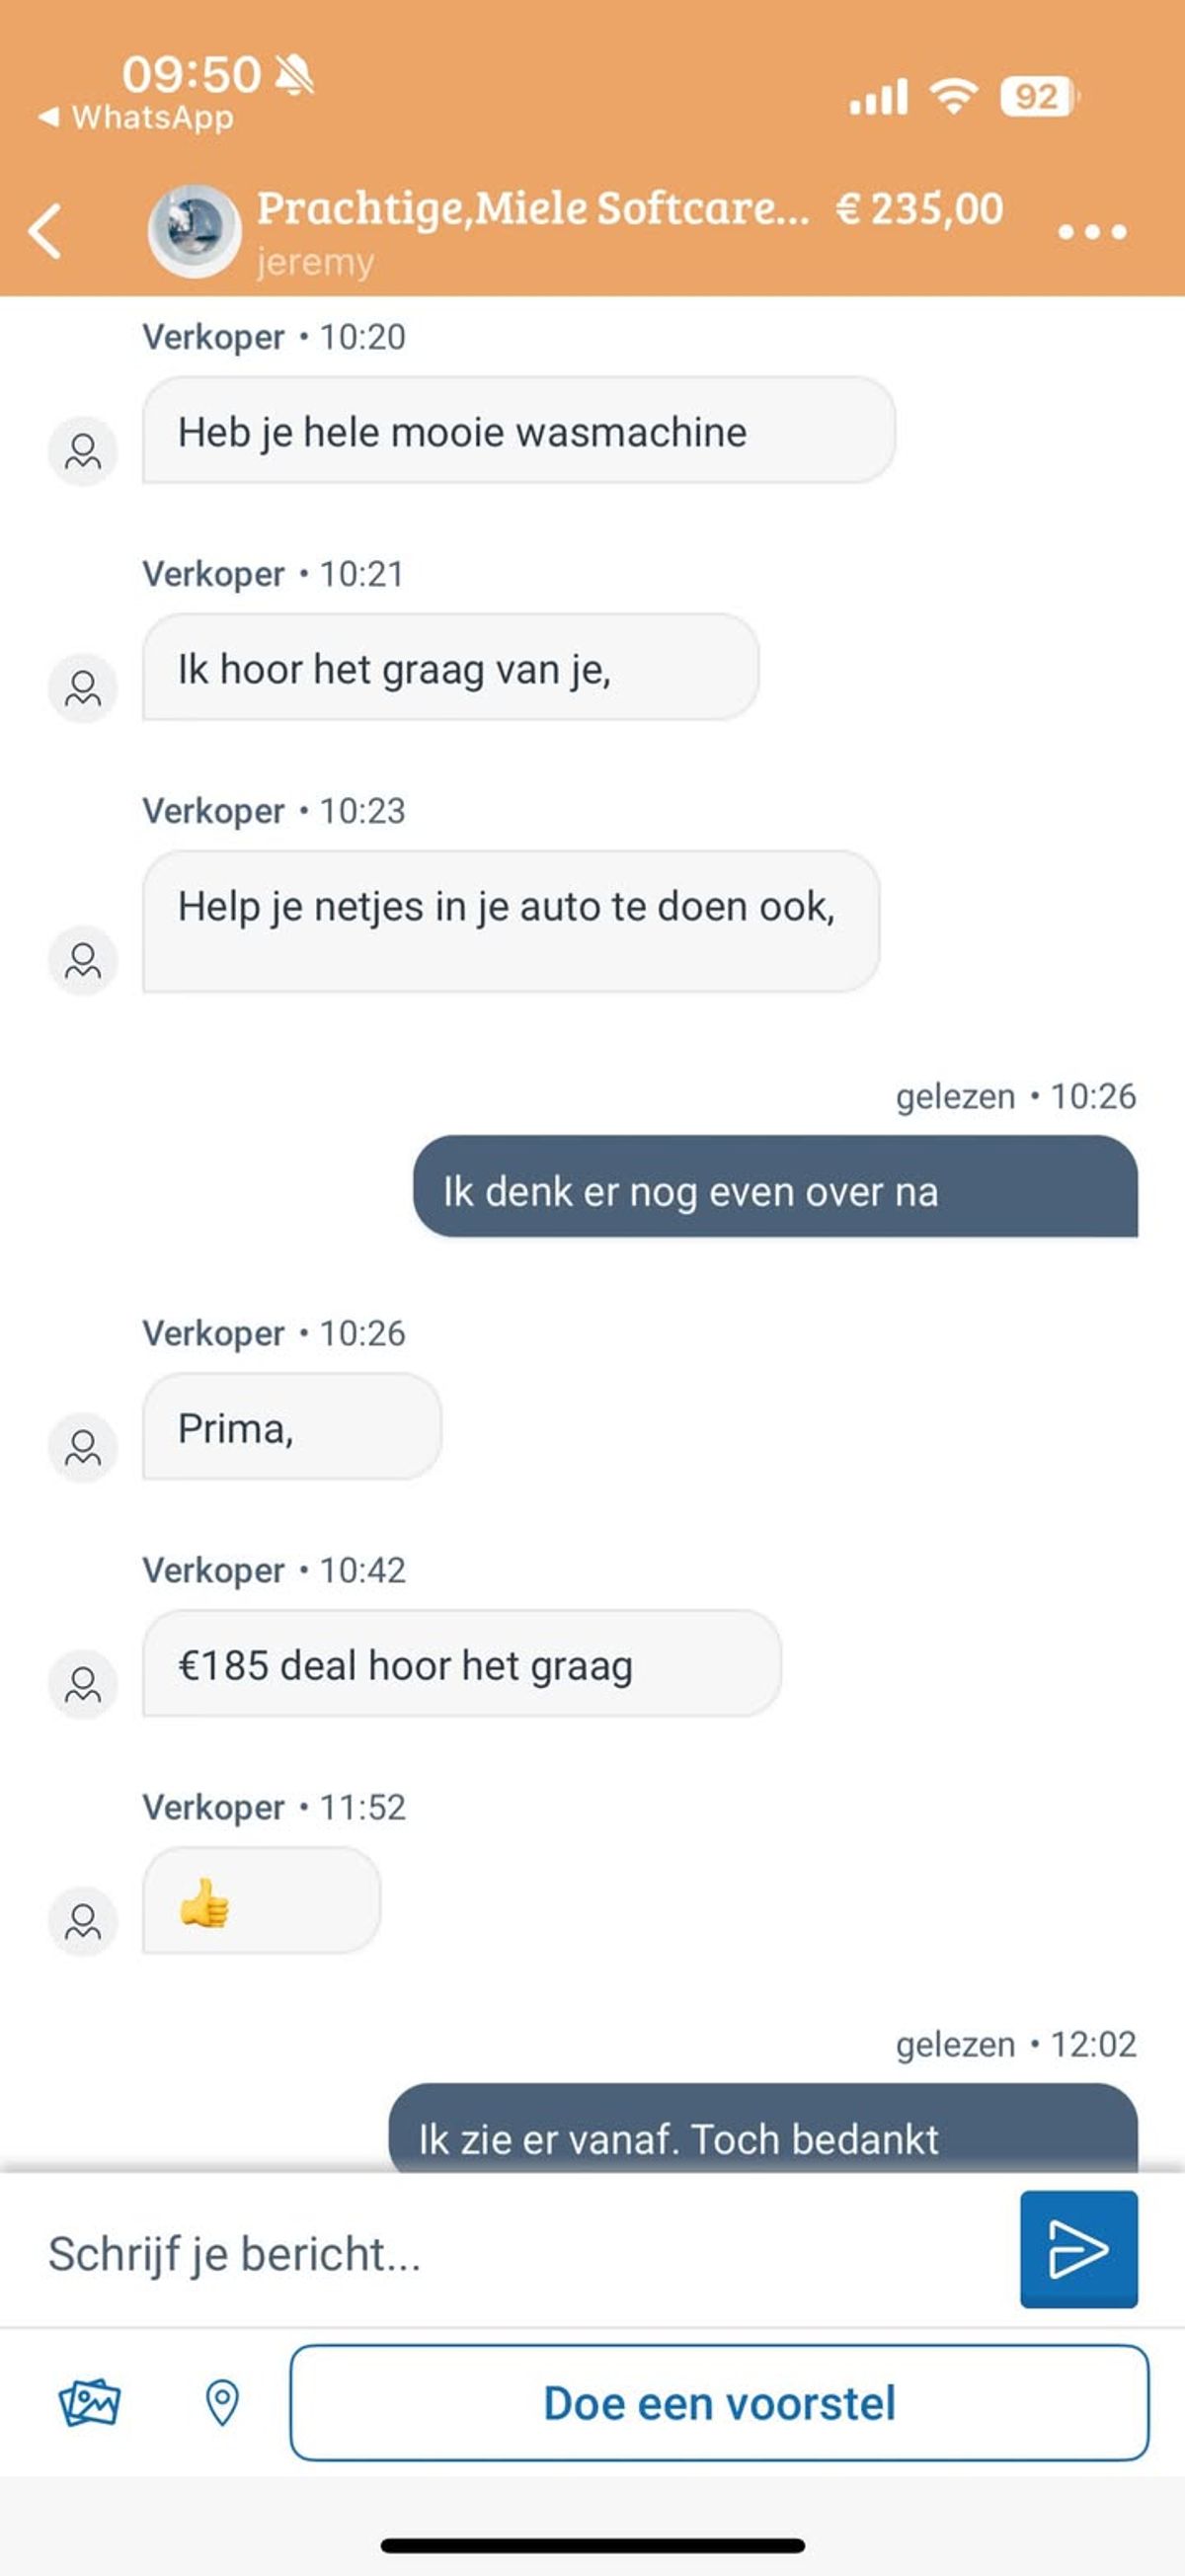Focus the 'Schrijf je bericht...' input field

click(520, 2254)
